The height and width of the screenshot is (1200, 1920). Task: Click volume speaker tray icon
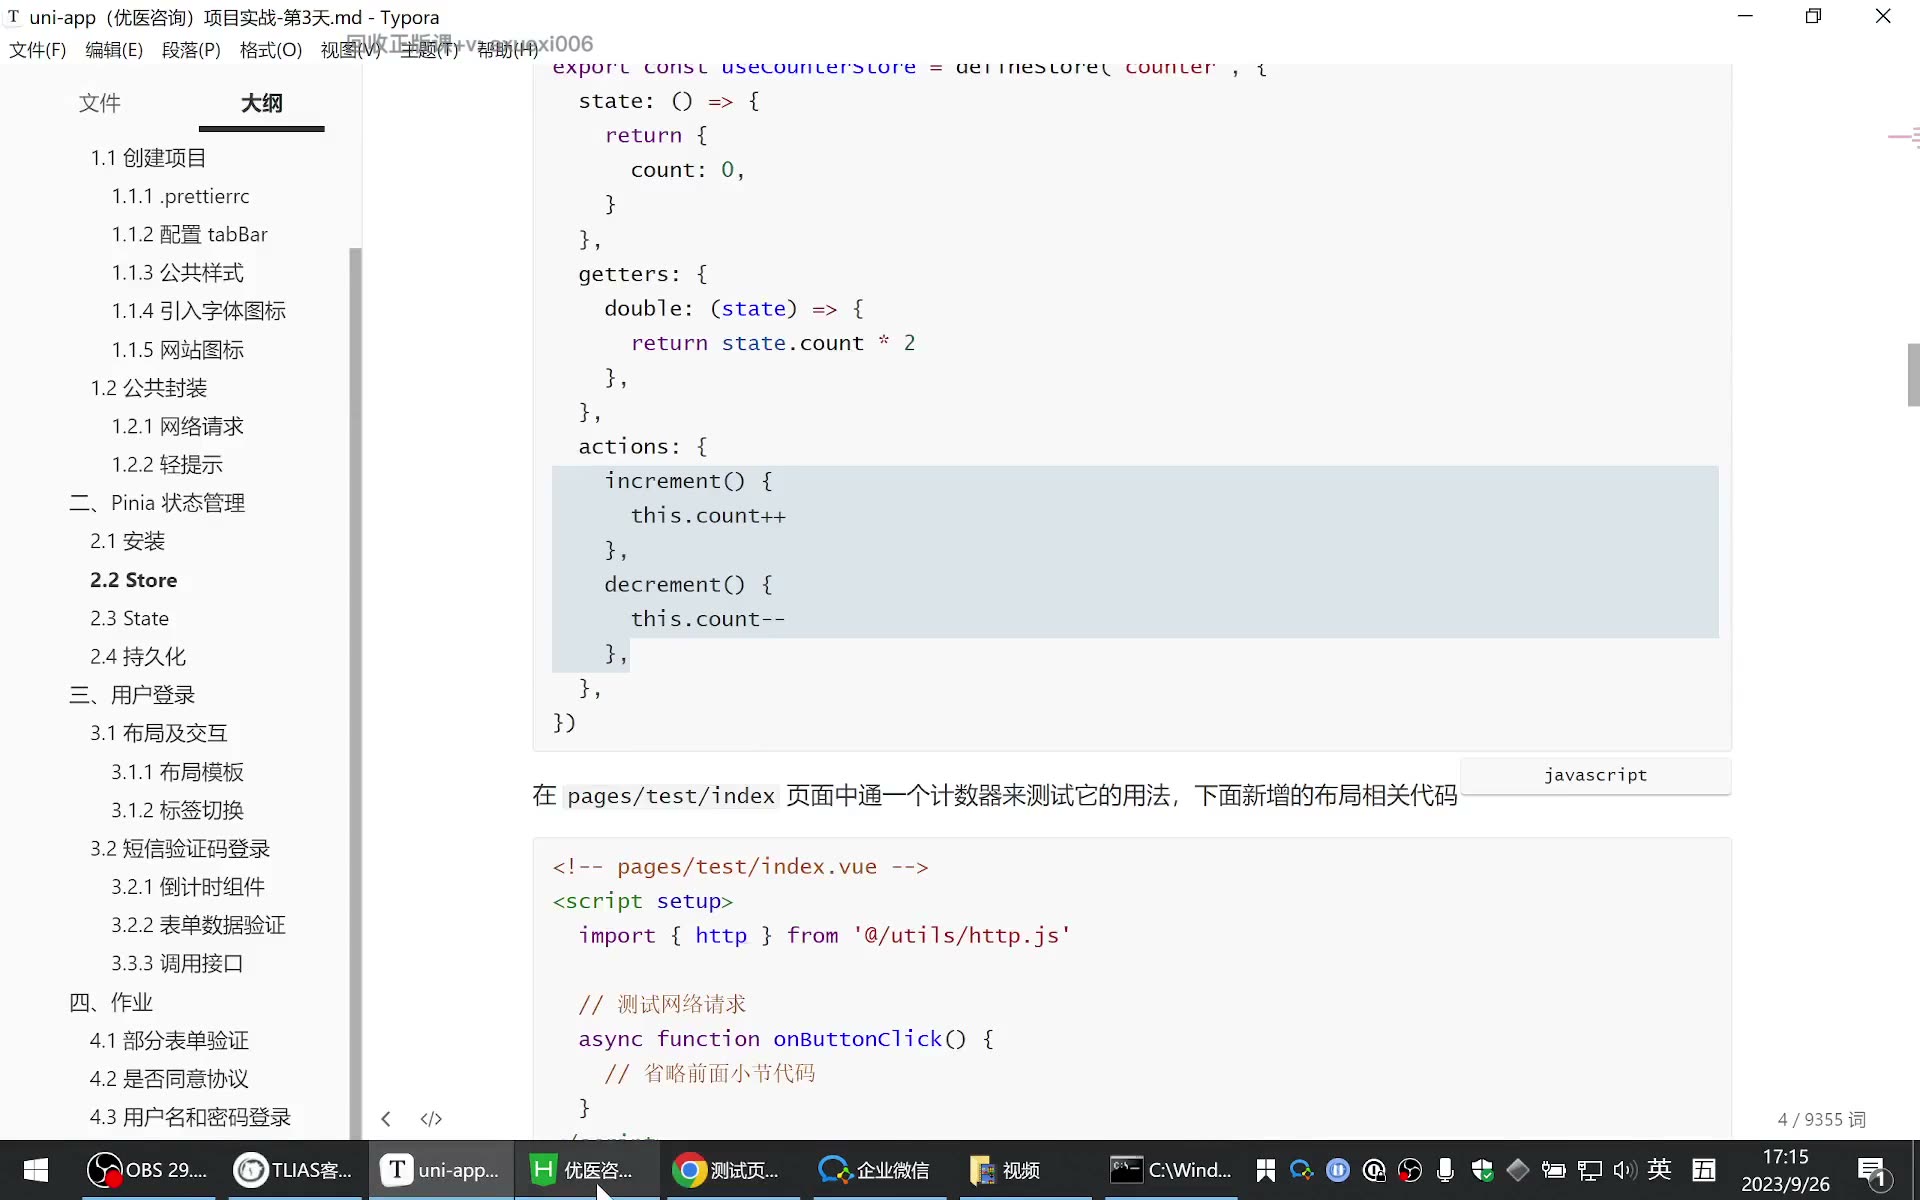1625,1169
